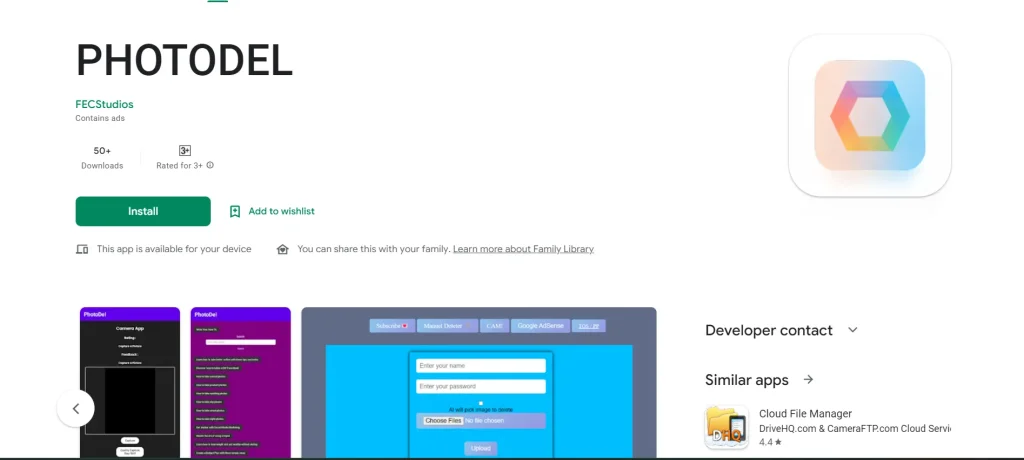
Task: Open the FECStudios developer page
Action: 104,104
